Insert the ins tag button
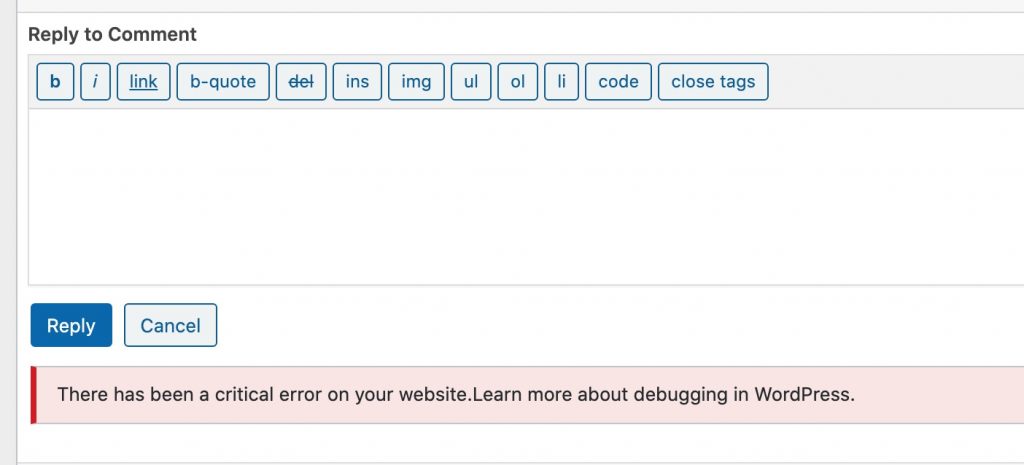The image size is (1024, 465). tap(357, 82)
